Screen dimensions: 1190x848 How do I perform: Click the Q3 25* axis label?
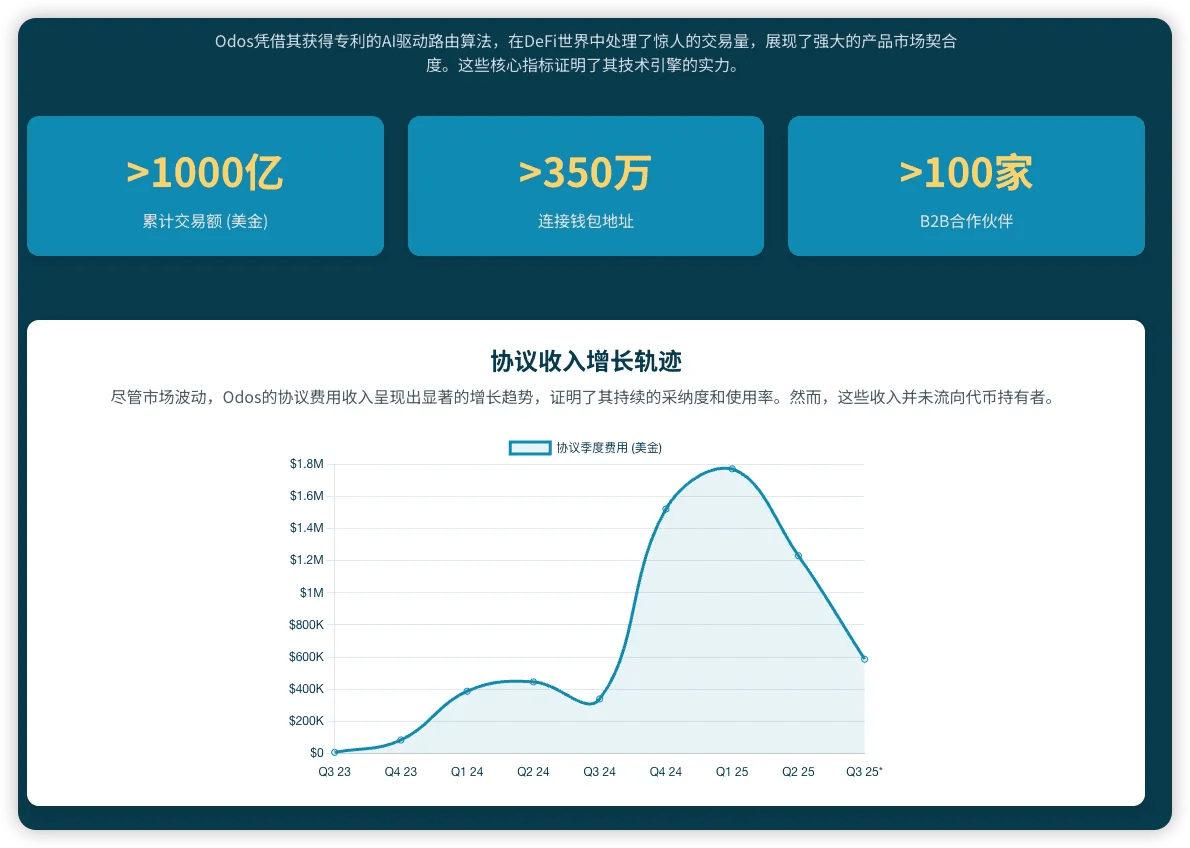point(864,771)
